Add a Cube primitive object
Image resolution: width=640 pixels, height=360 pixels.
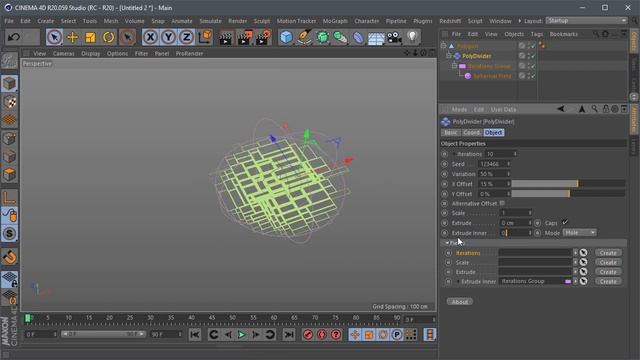click(286, 37)
